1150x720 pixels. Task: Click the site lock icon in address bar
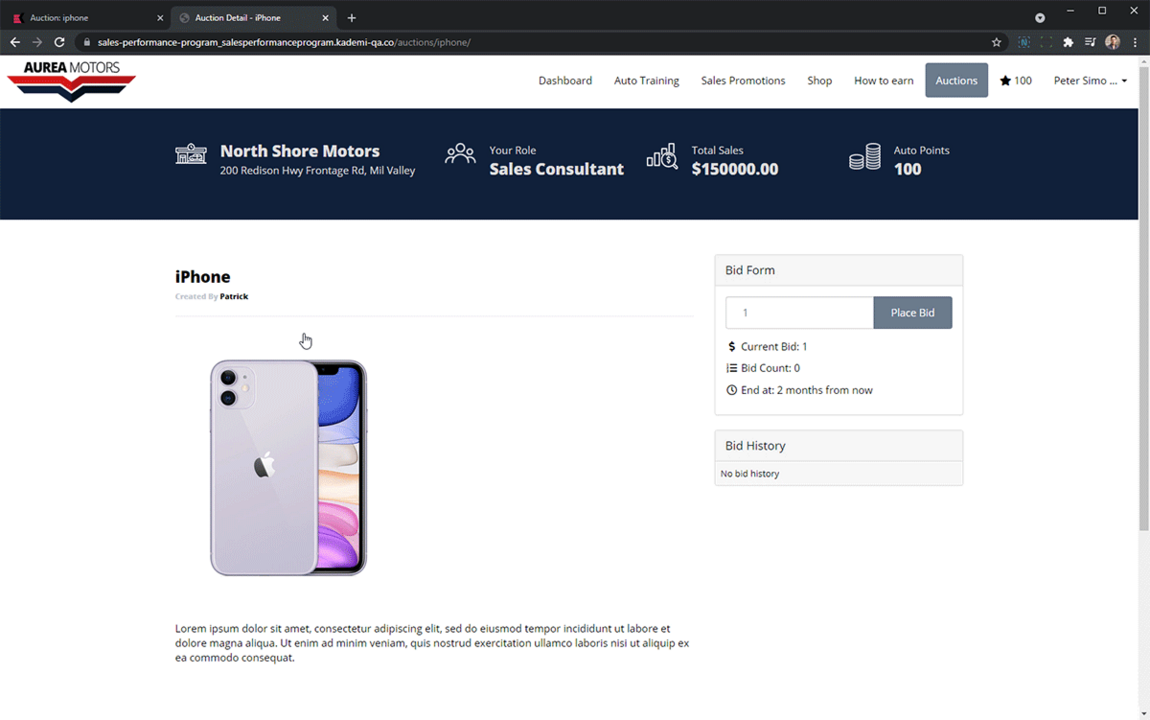coord(87,43)
